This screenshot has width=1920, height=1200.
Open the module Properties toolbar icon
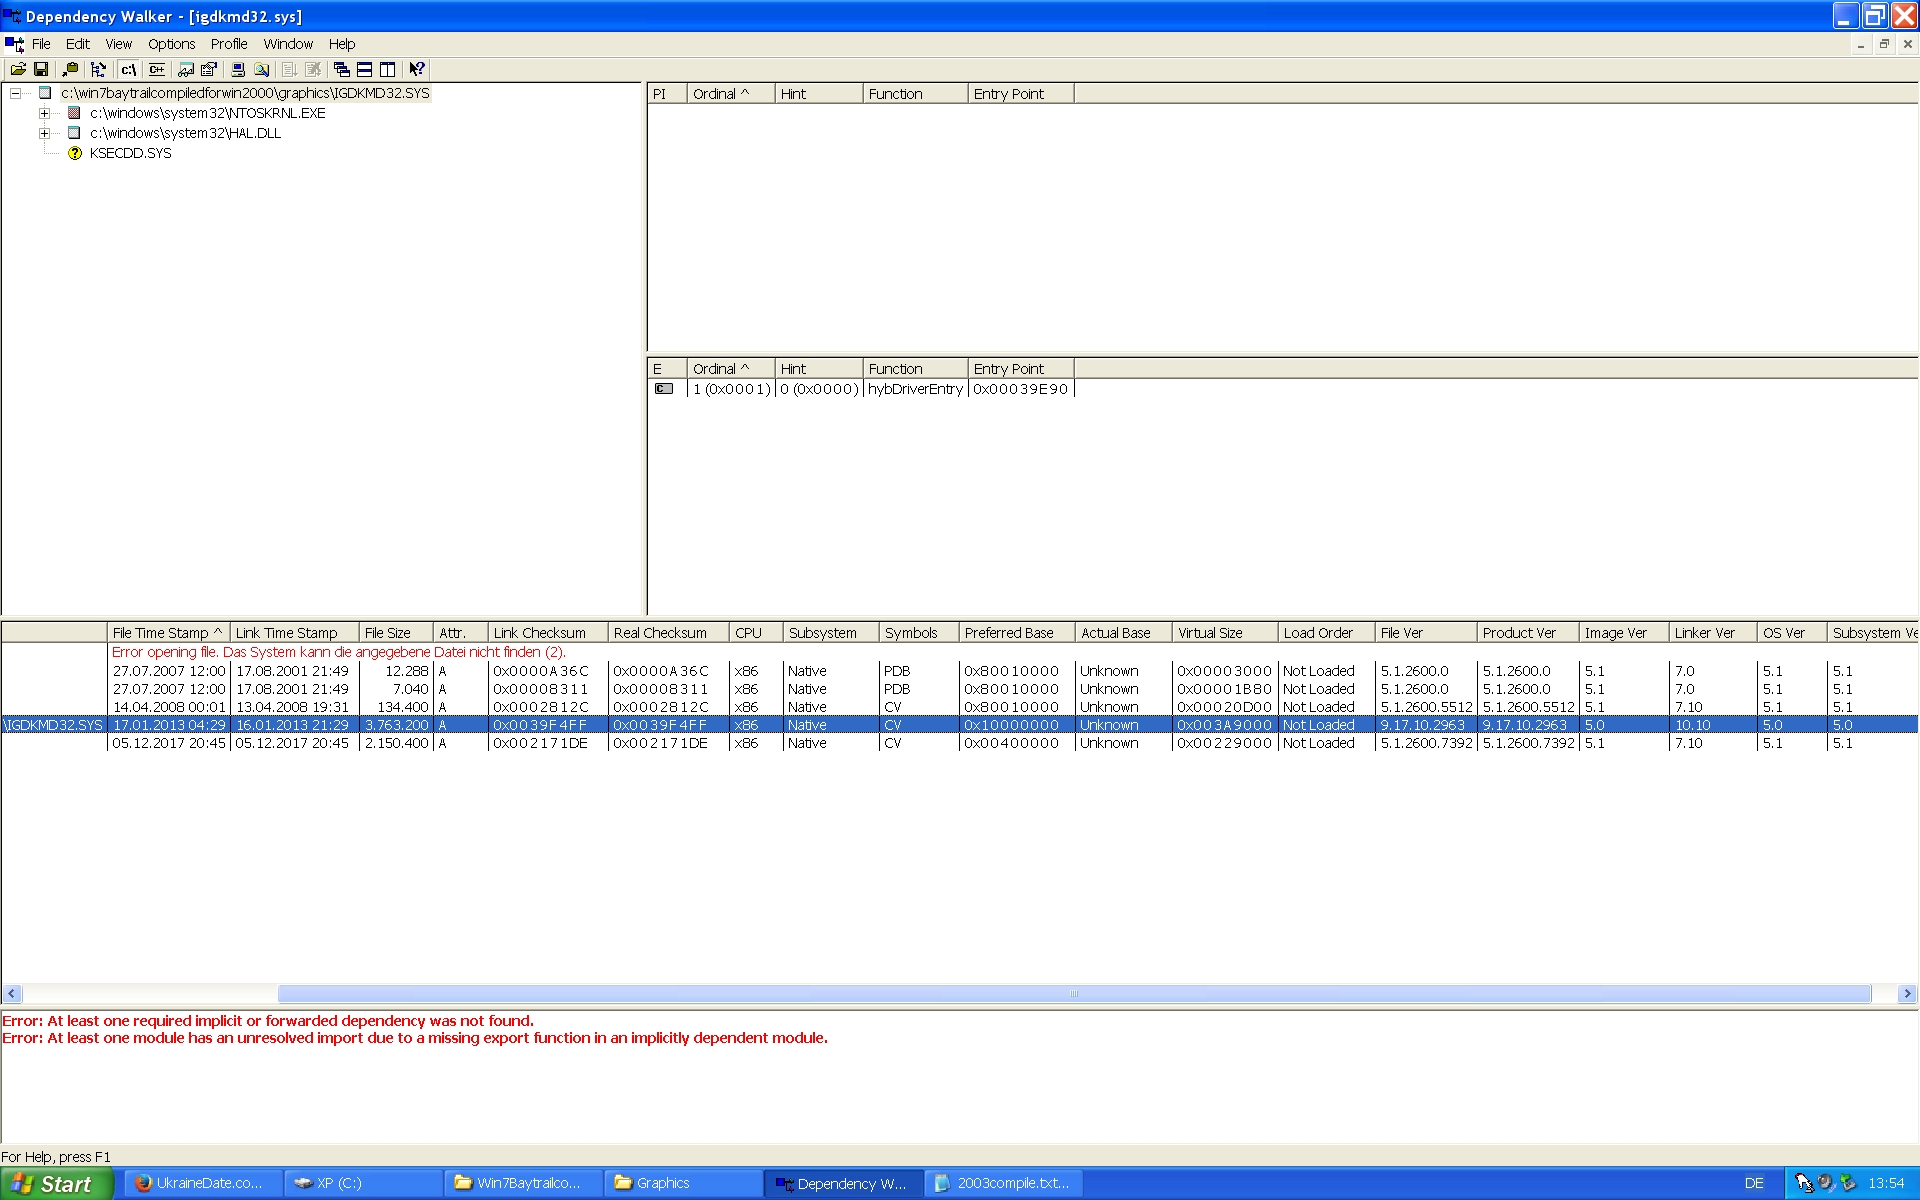click(209, 69)
